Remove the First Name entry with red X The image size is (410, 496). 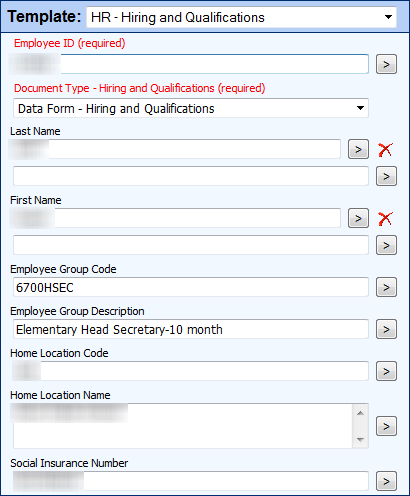point(385,219)
